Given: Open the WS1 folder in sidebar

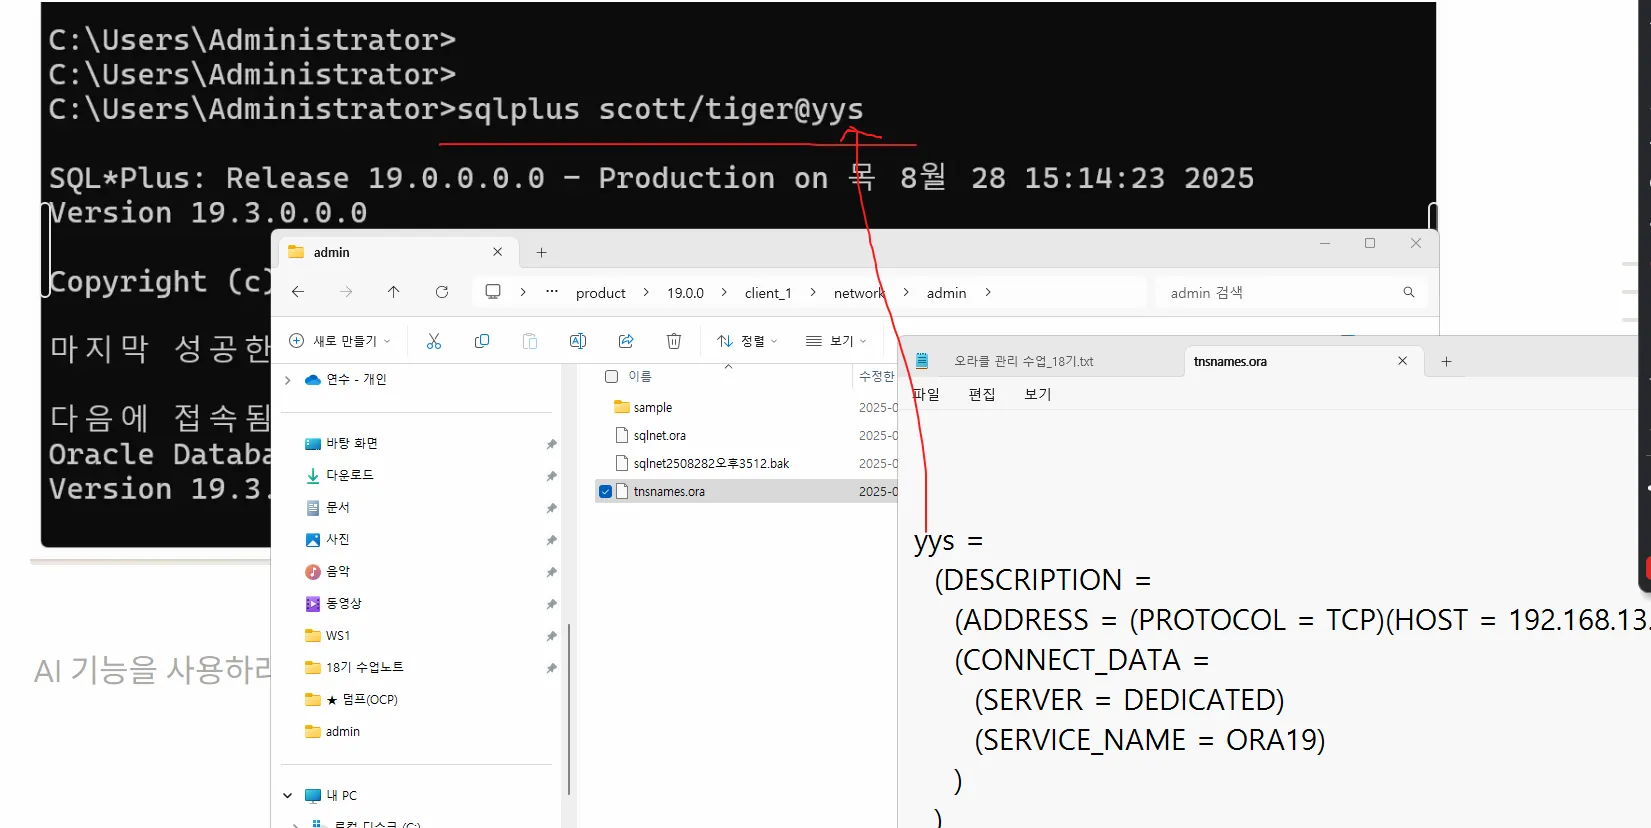Looking at the screenshot, I should [337, 636].
